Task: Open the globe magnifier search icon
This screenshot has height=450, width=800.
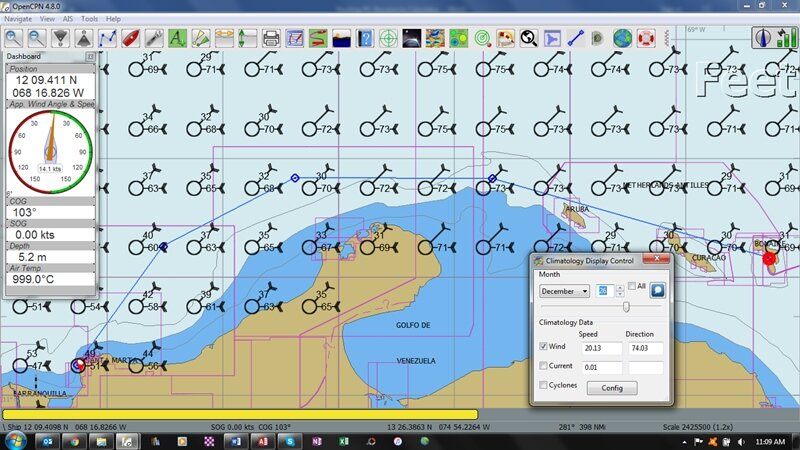Action: 529,38
